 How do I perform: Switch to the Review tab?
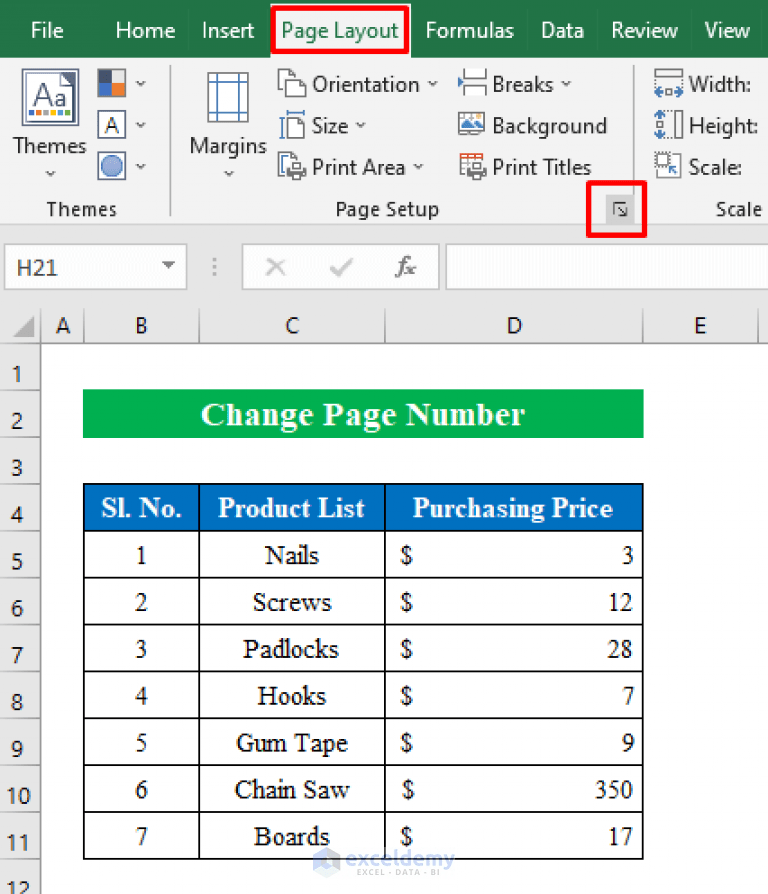[644, 30]
